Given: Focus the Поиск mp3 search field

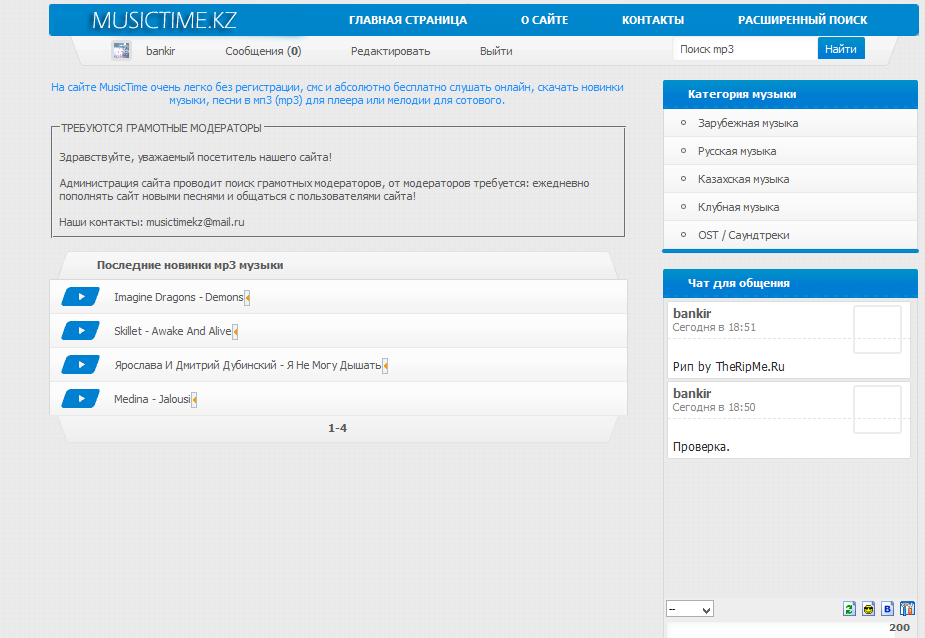Looking at the screenshot, I should pyautogui.click(x=745, y=49).
